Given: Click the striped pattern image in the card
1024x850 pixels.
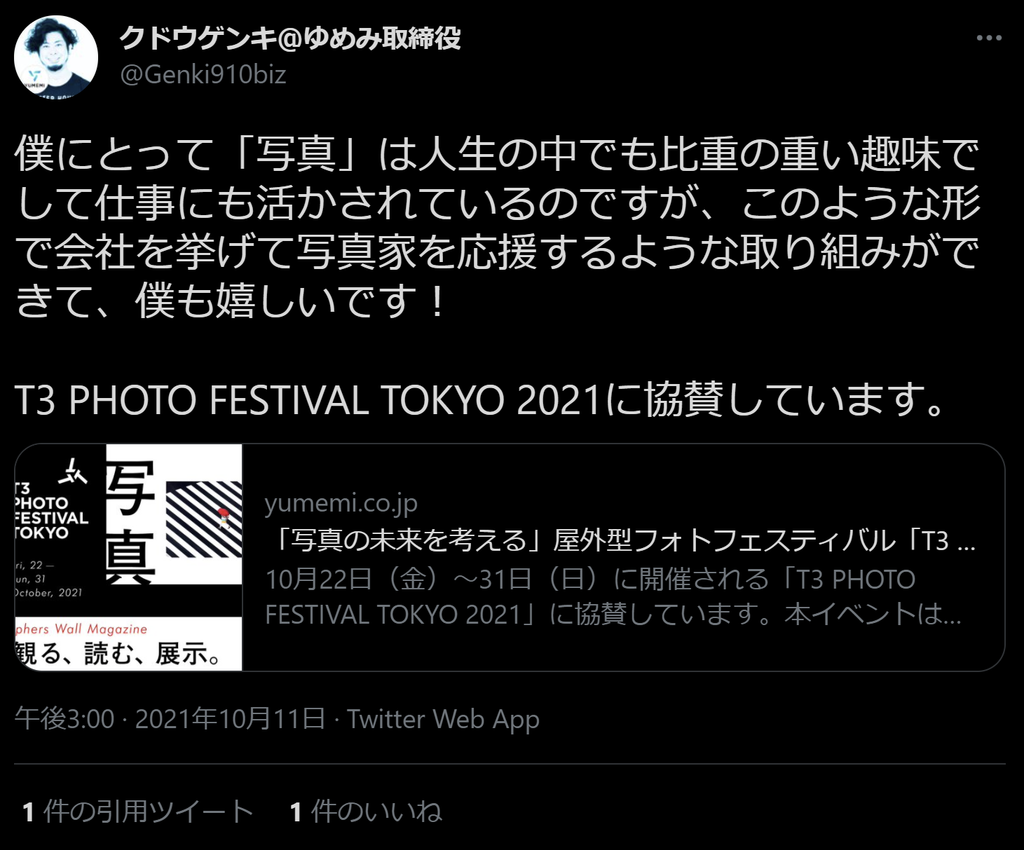Looking at the screenshot, I should tap(204, 520).
